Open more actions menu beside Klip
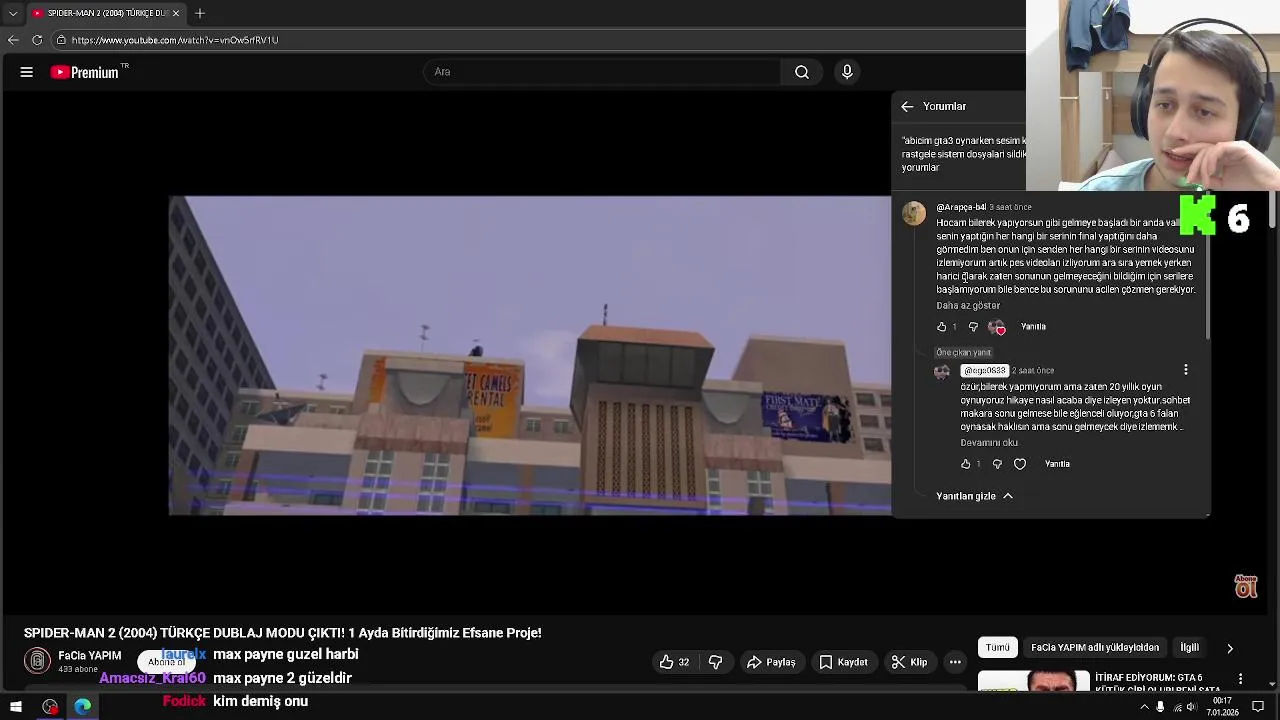The image size is (1280, 720). click(955, 662)
